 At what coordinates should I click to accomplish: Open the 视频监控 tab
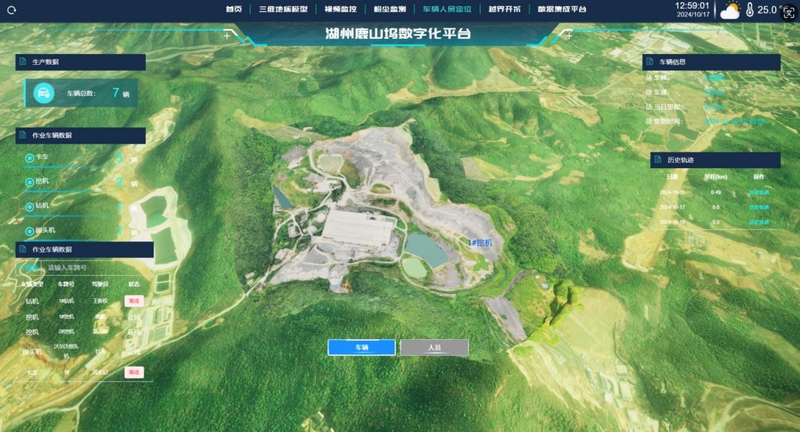click(341, 9)
